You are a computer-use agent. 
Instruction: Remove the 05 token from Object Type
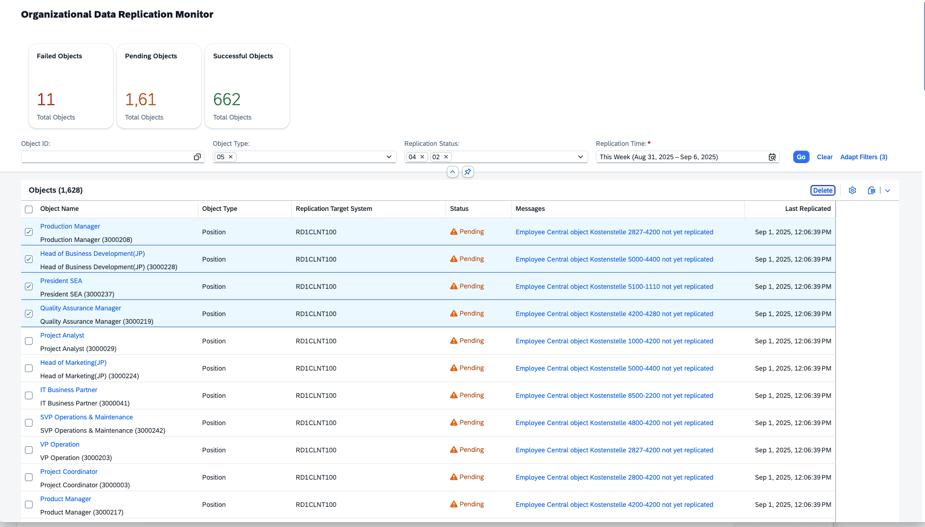231,157
